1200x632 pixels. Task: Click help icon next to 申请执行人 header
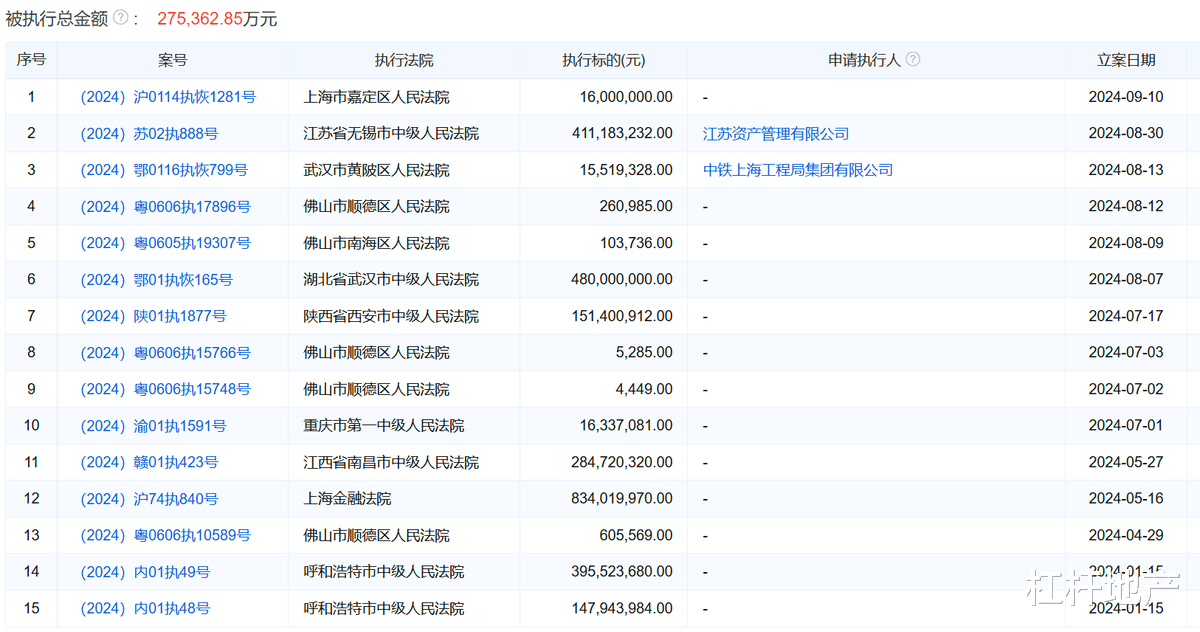click(912, 60)
